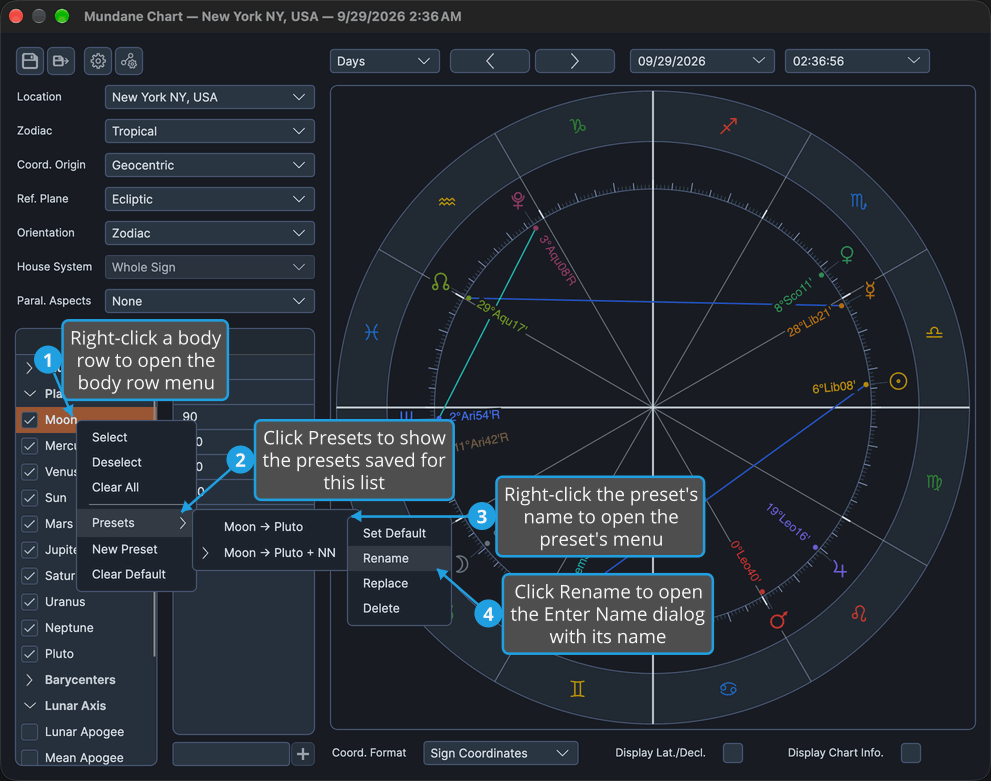991x781 pixels.
Task: Open the Days time-step dropdown
Action: point(385,61)
